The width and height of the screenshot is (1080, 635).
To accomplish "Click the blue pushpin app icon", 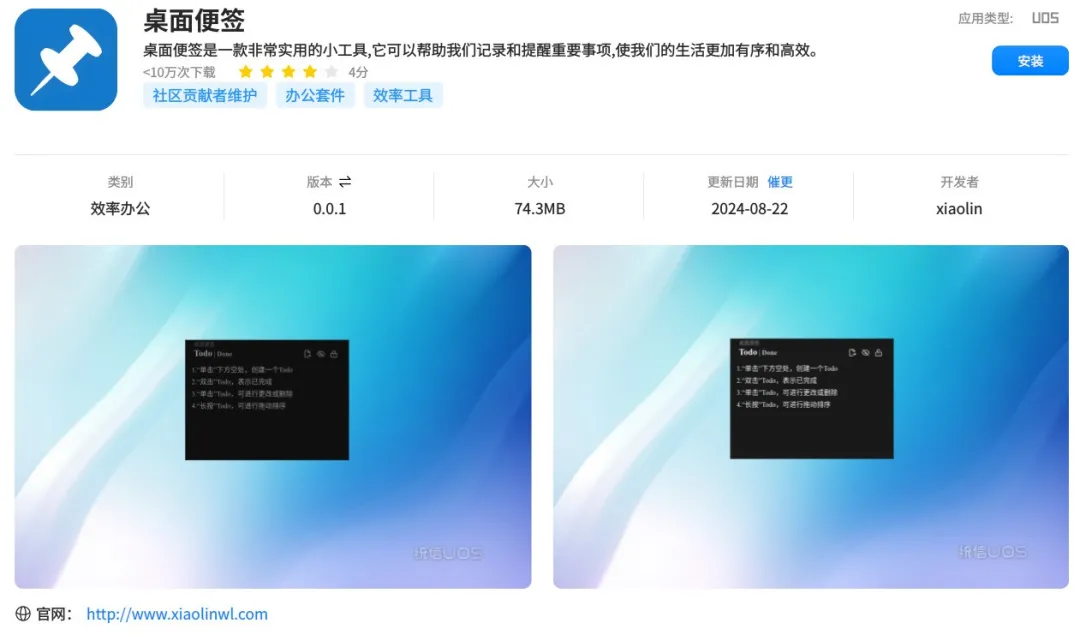I will (x=66, y=60).
